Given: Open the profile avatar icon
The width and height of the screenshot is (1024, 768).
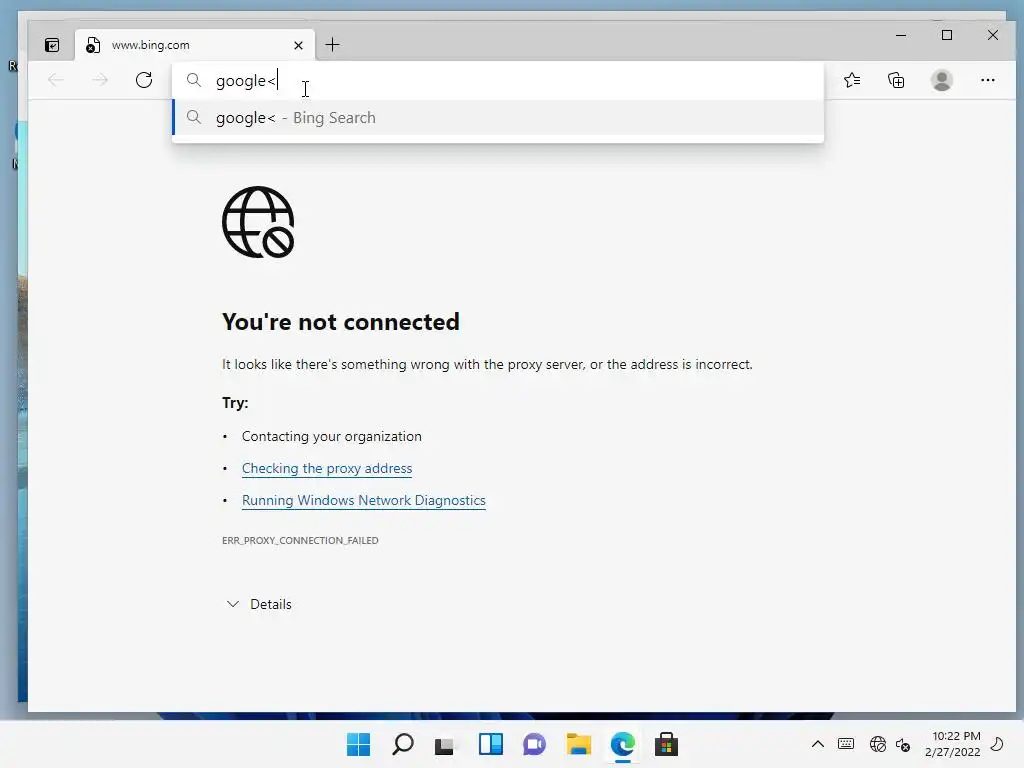Looking at the screenshot, I should coord(942,80).
